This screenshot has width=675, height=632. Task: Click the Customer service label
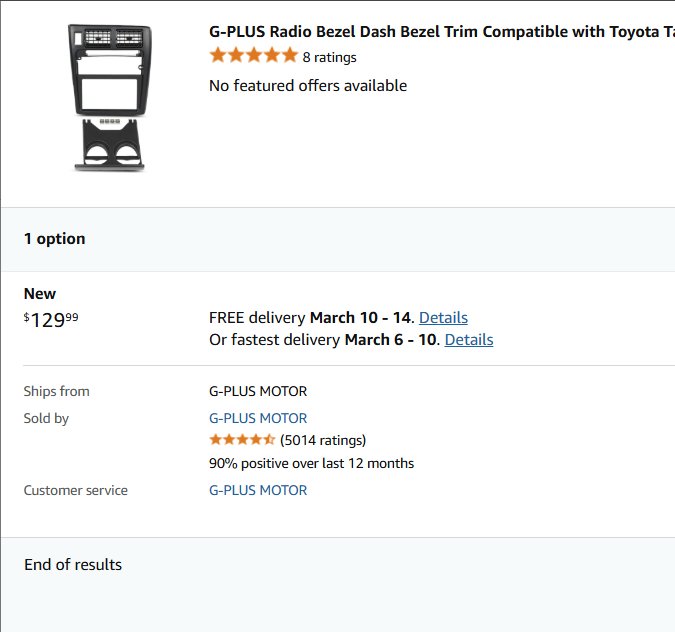click(76, 490)
